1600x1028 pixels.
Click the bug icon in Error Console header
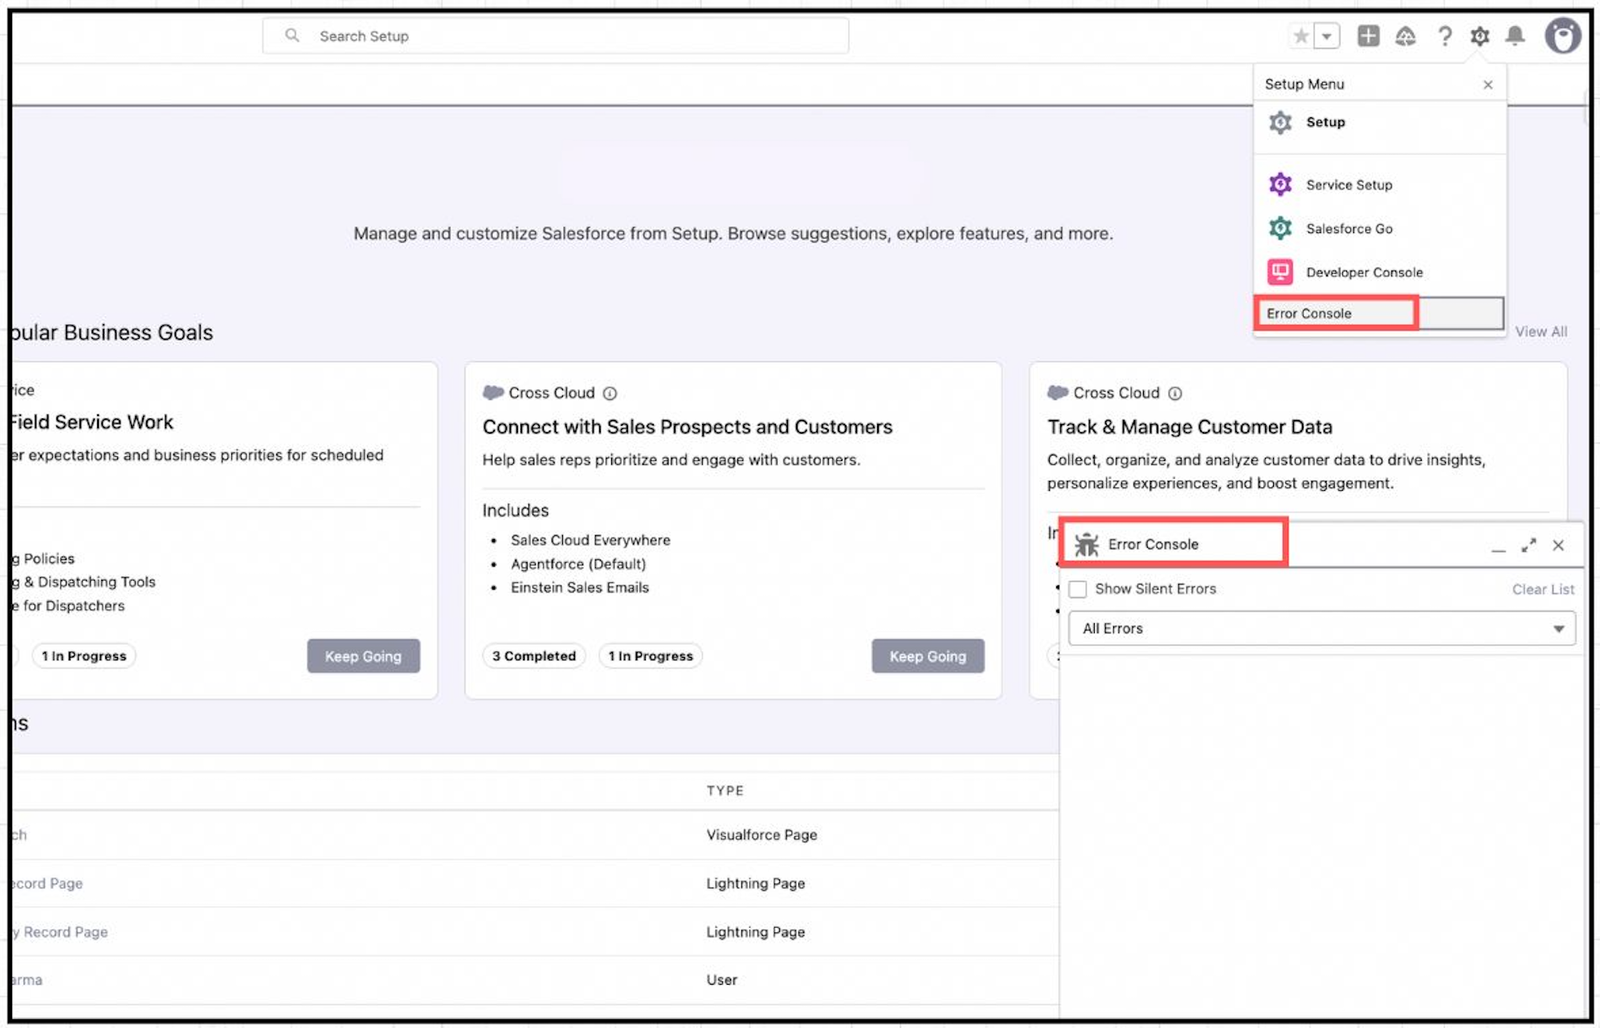[x=1086, y=545]
